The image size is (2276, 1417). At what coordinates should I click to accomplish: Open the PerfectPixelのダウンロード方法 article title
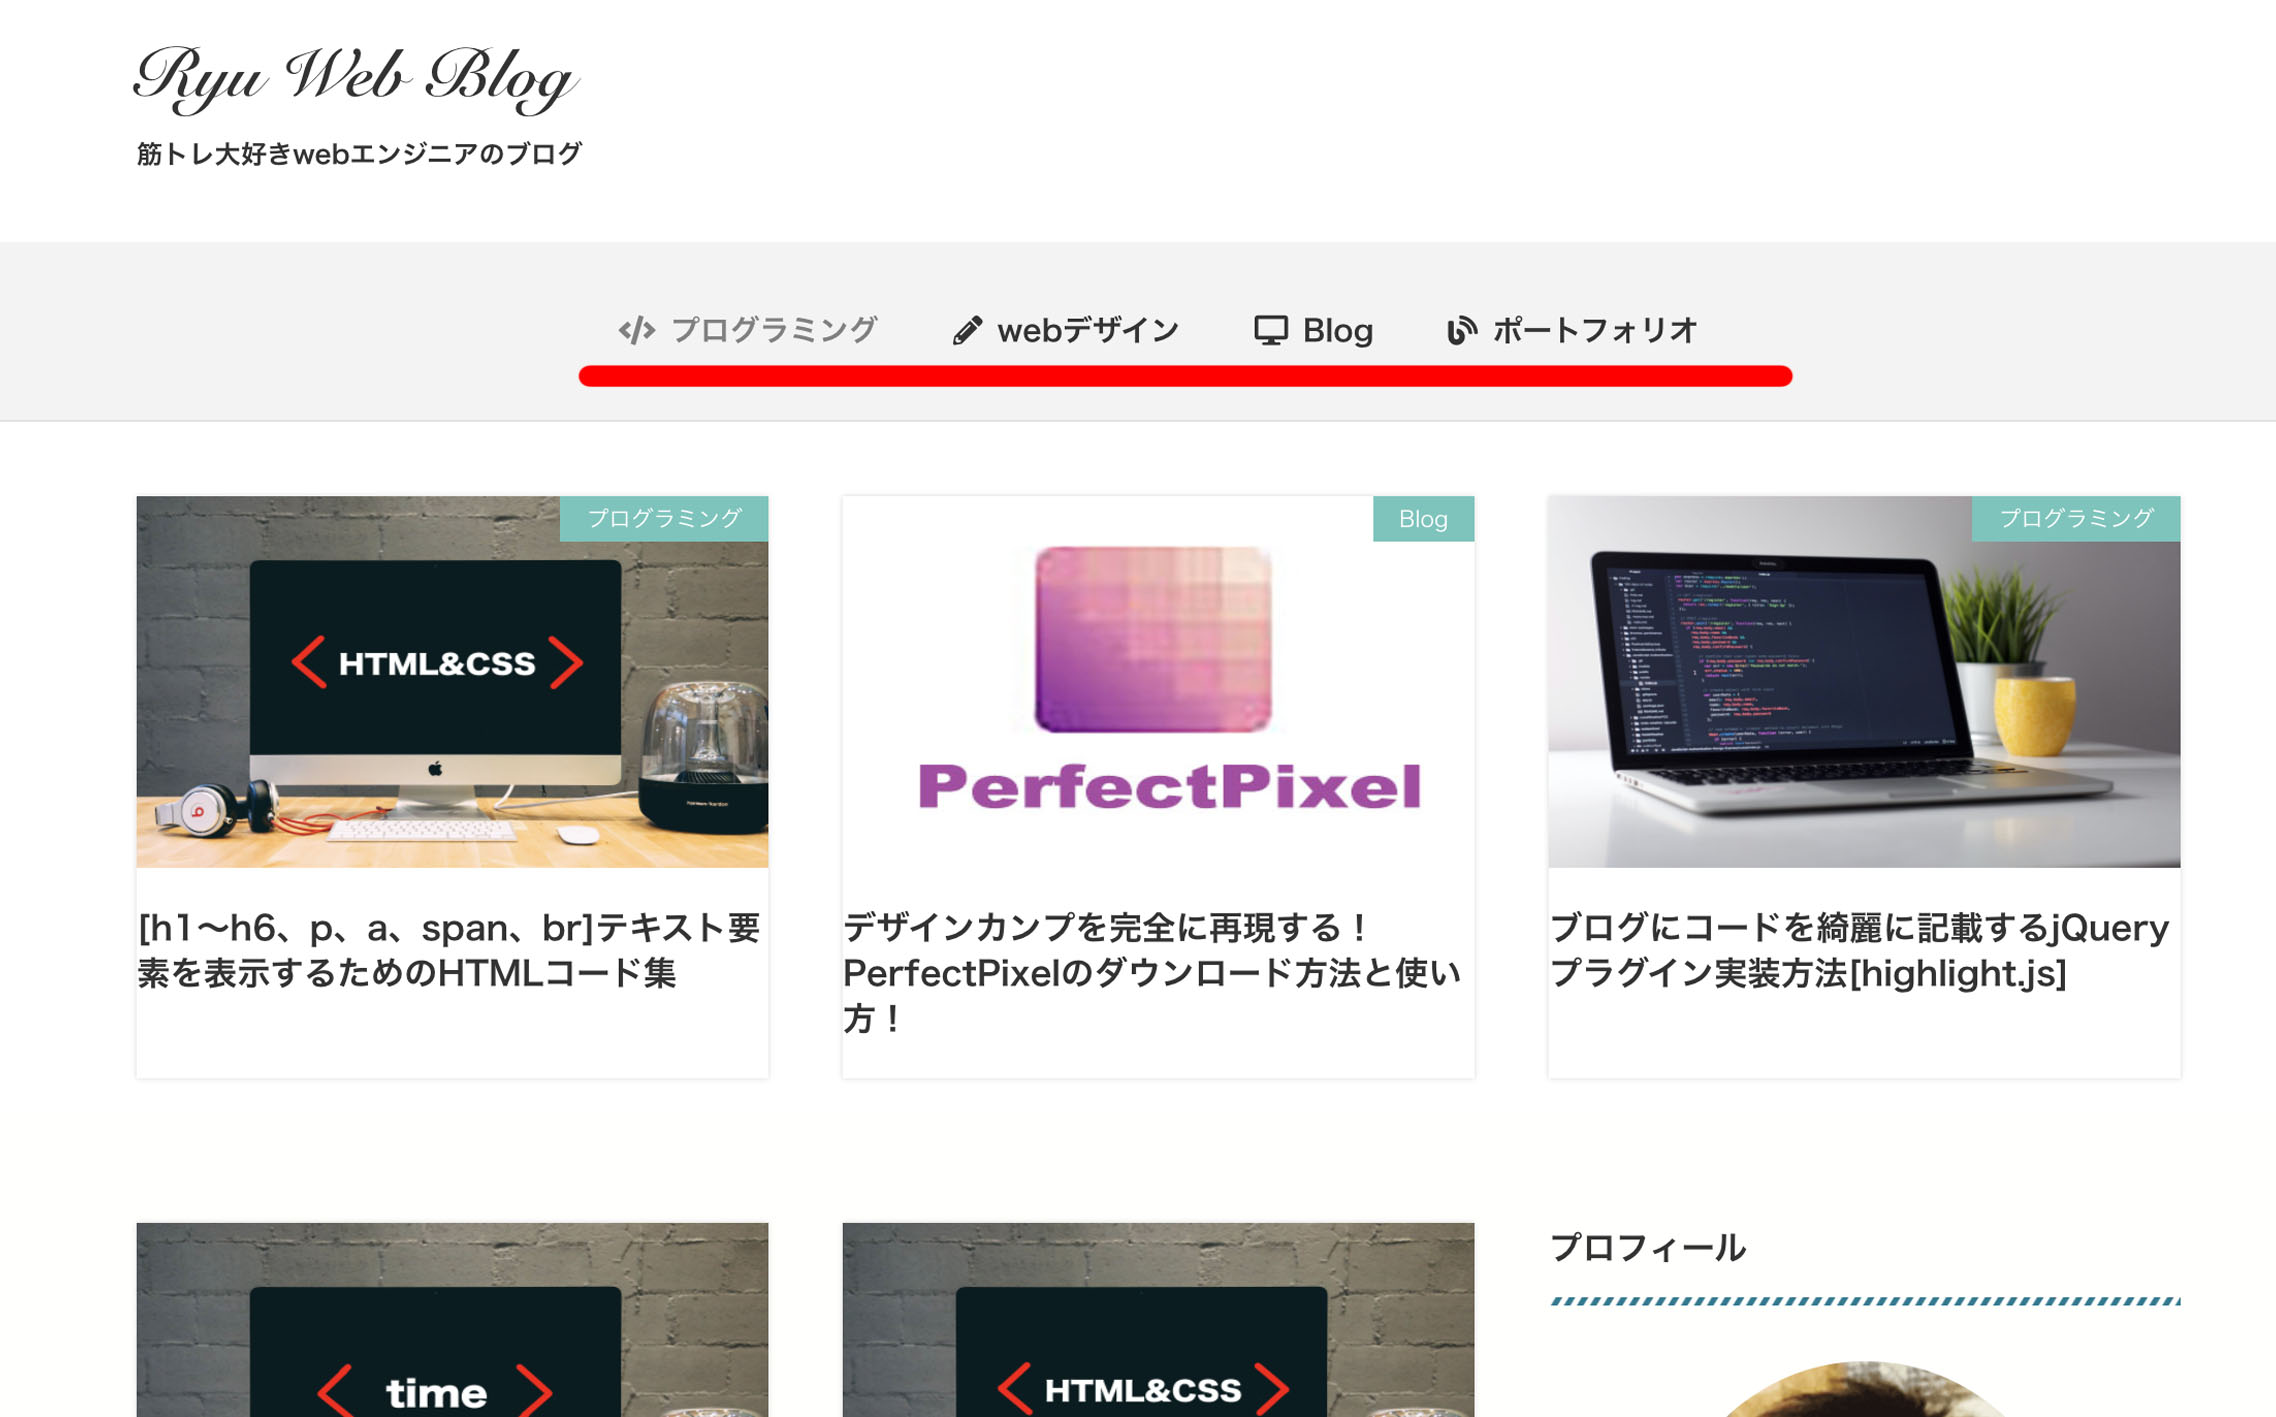tap(1152, 972)
